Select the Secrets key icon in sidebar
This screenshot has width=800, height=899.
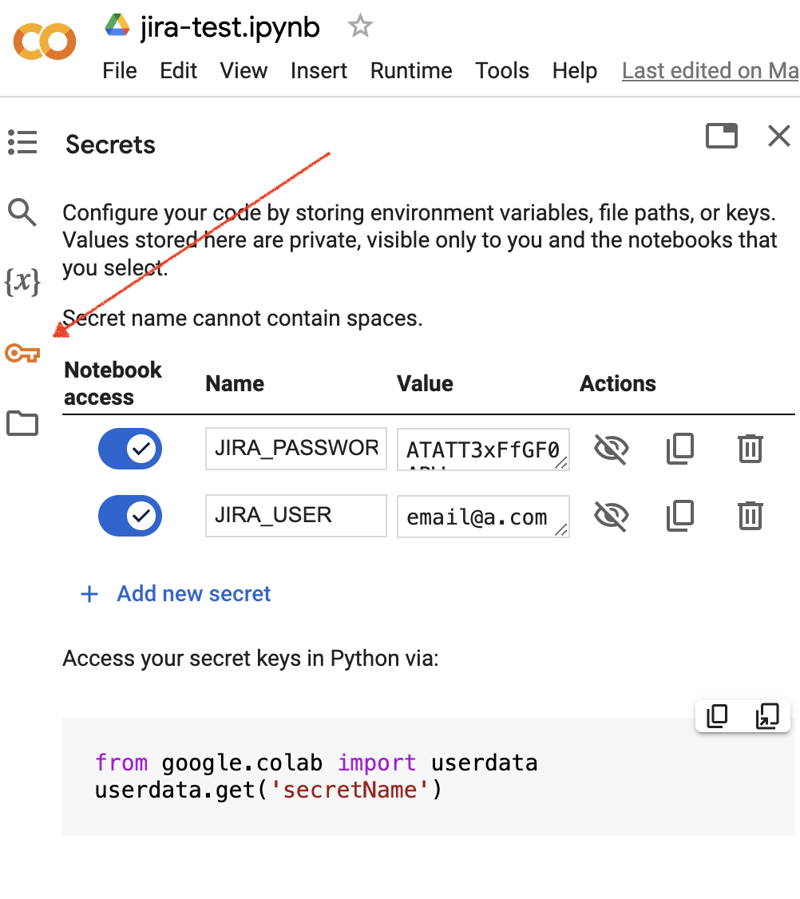click(x=22, y=353)
